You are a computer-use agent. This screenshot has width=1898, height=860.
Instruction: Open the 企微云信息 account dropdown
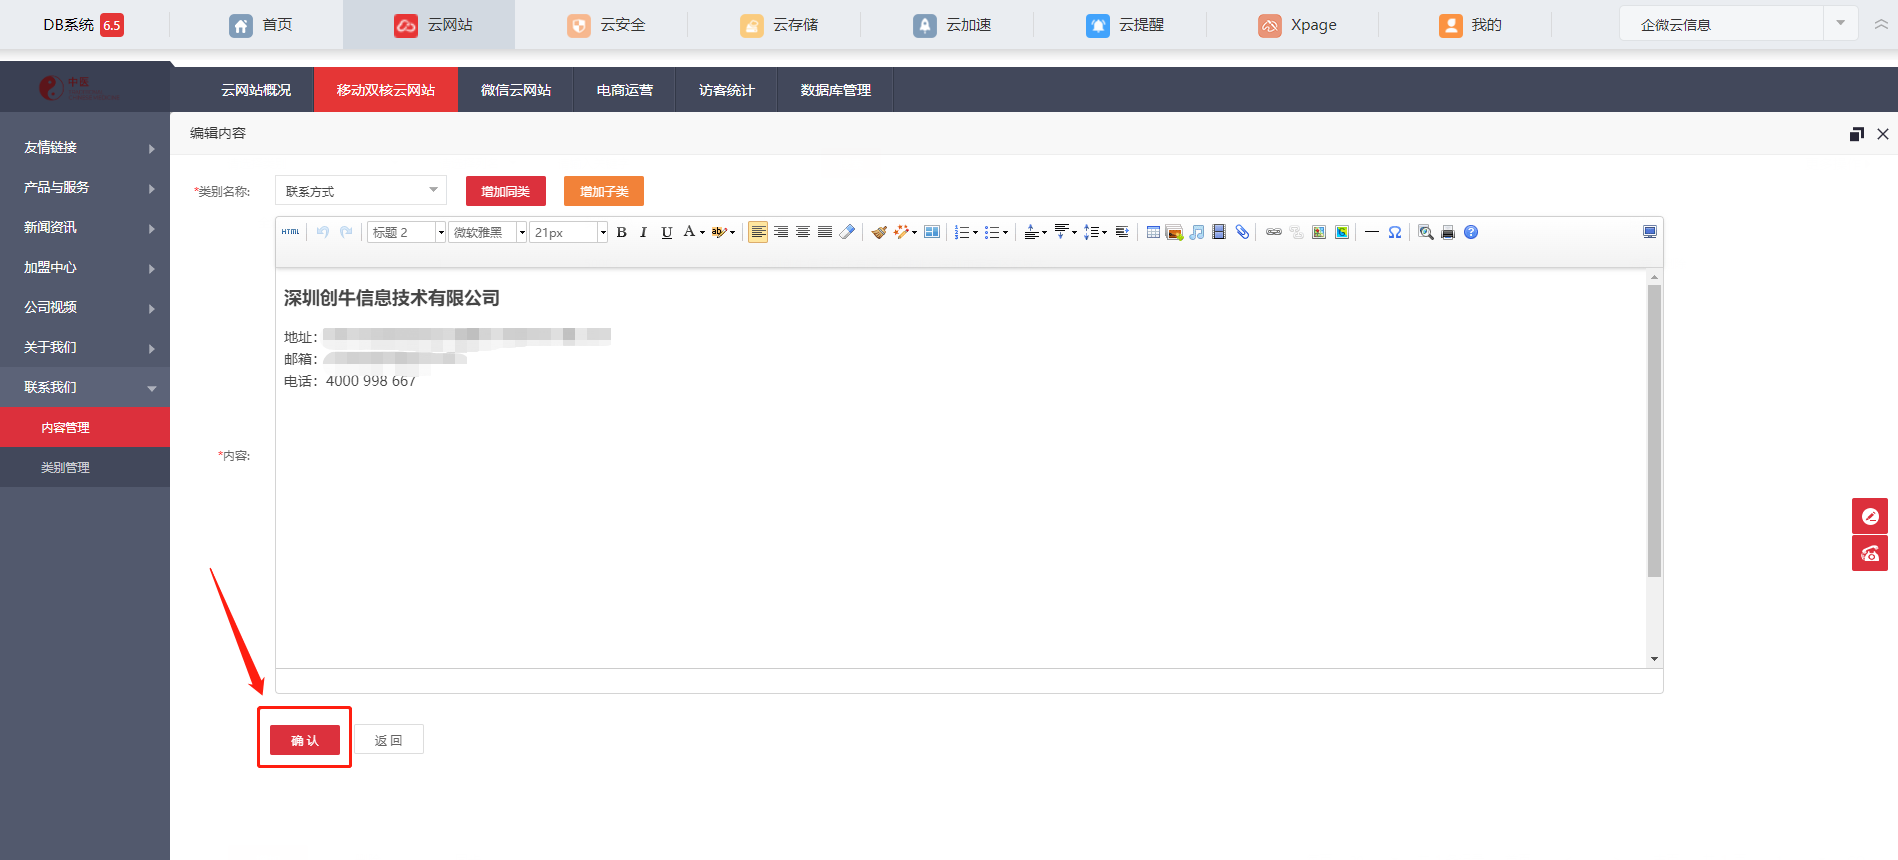1738,24
